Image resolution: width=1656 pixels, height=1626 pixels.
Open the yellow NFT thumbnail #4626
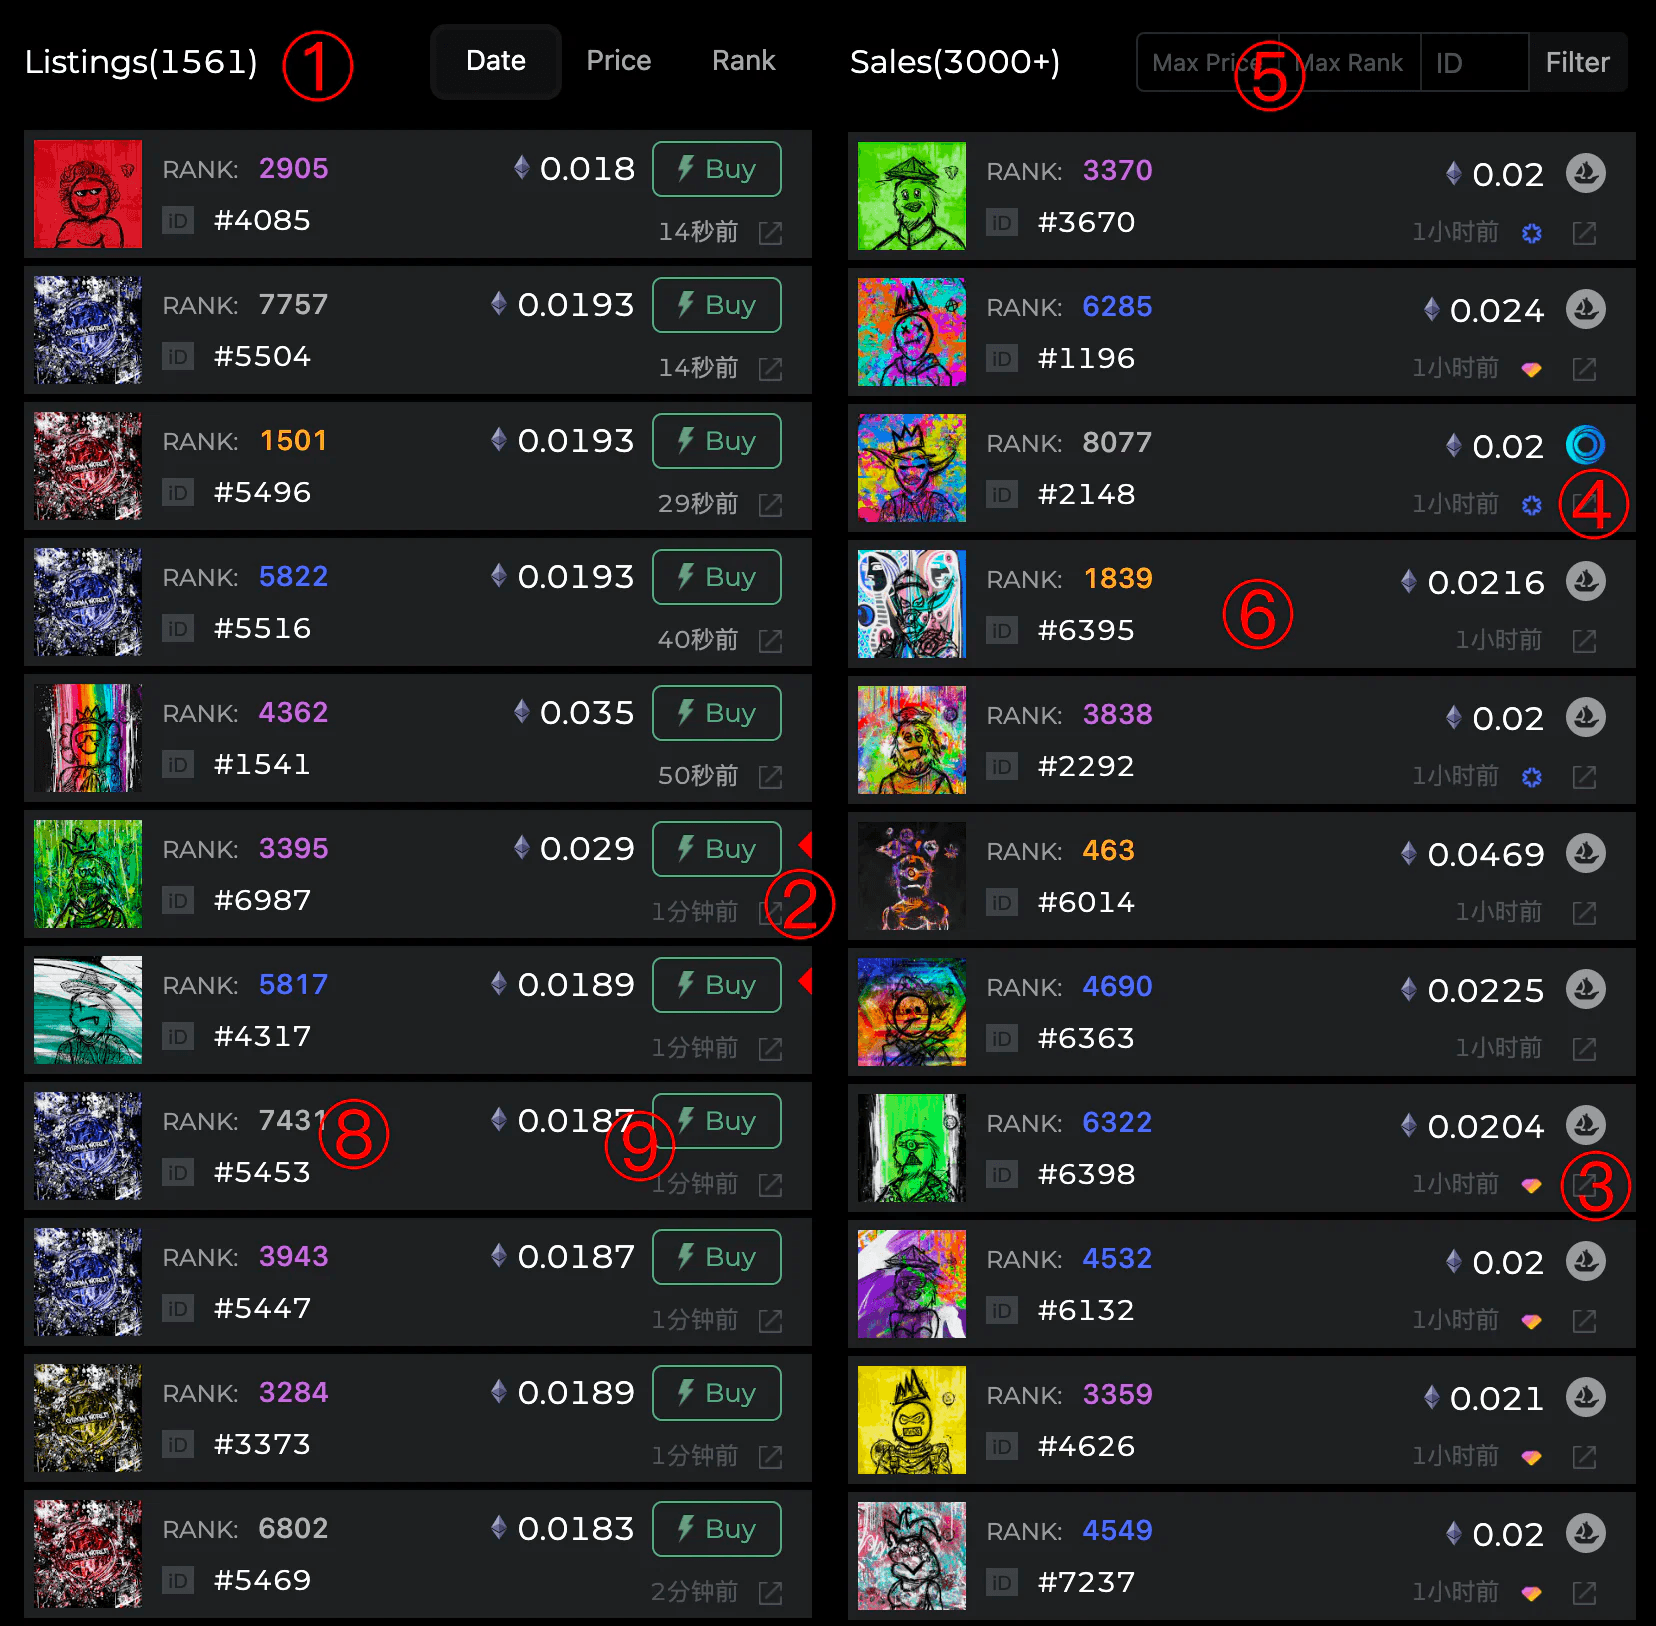[912, 1420]
